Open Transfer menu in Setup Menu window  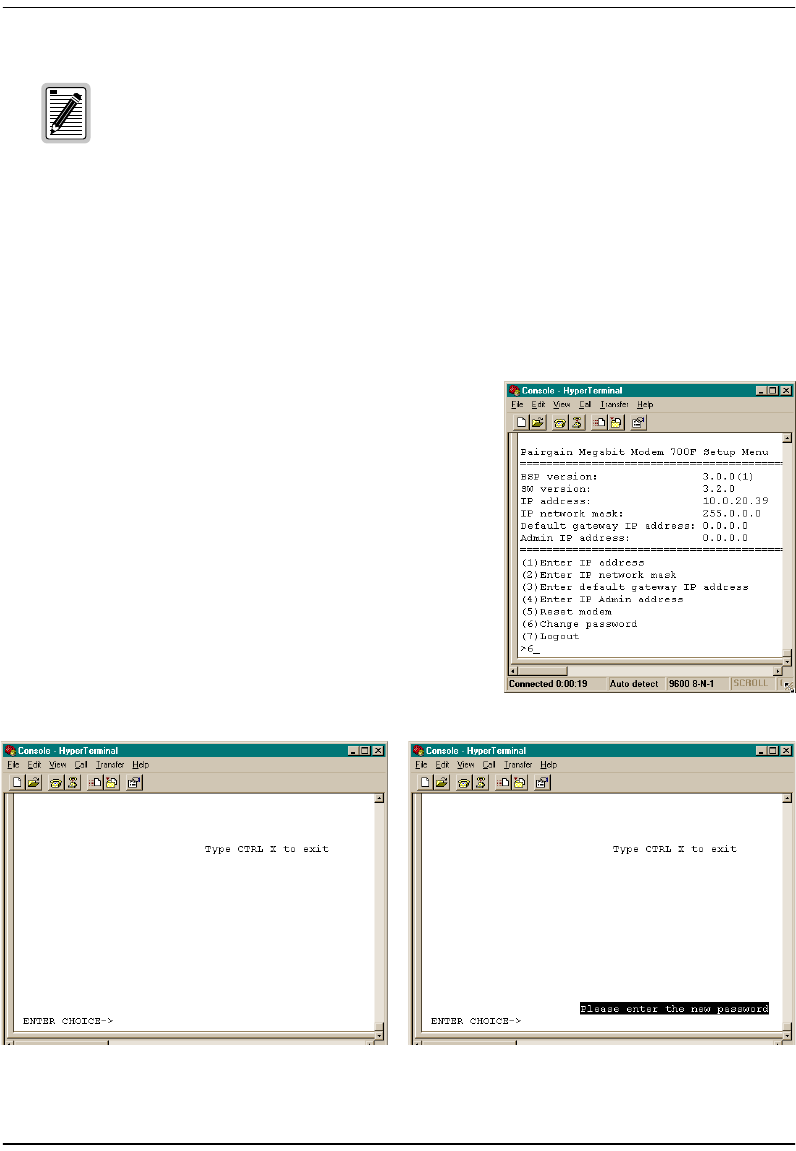(x=614, y=404)
